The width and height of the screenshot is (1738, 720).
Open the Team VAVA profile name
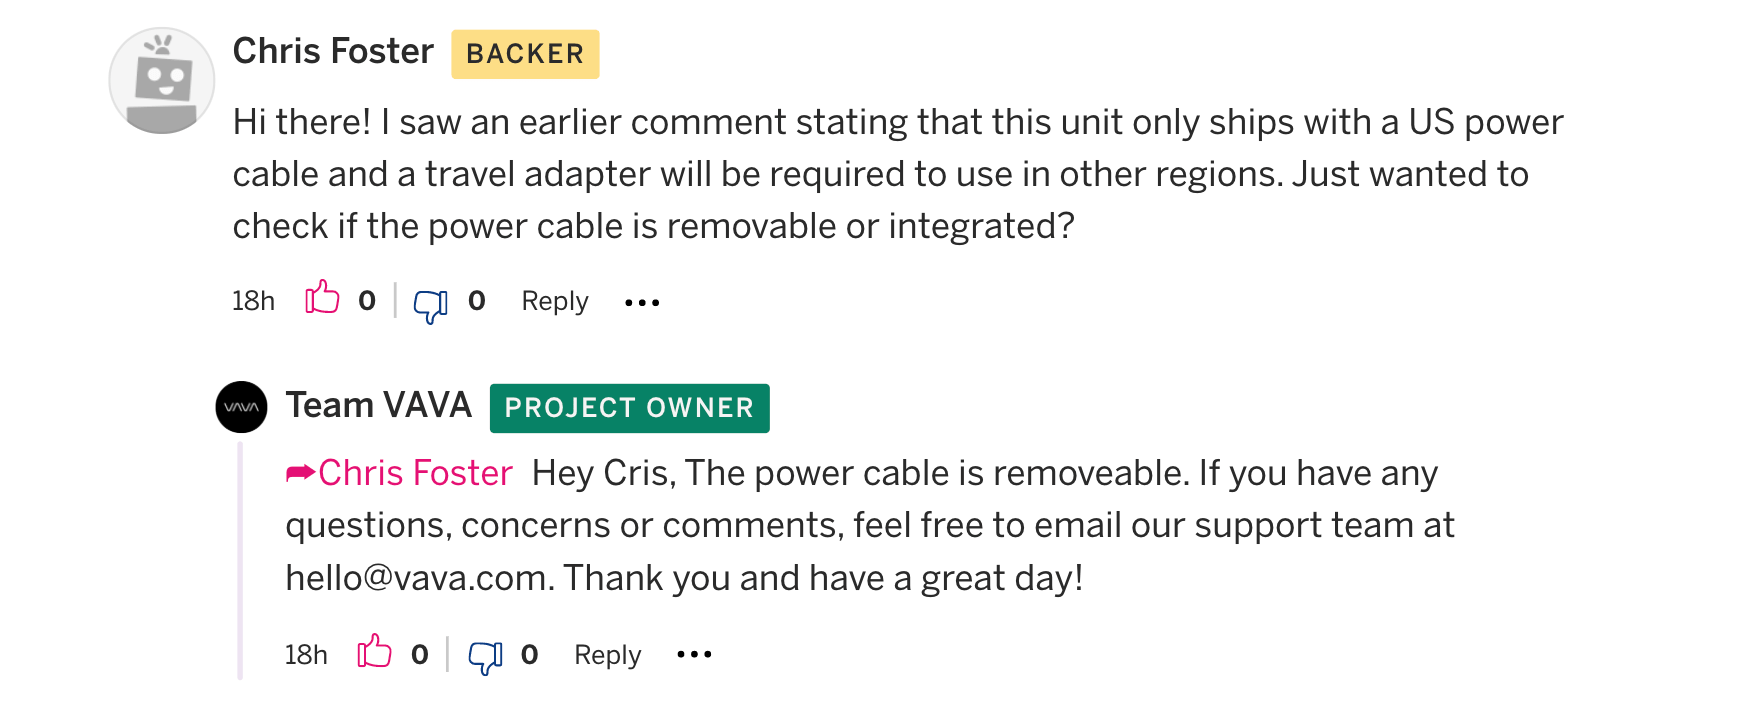[378, 405]
